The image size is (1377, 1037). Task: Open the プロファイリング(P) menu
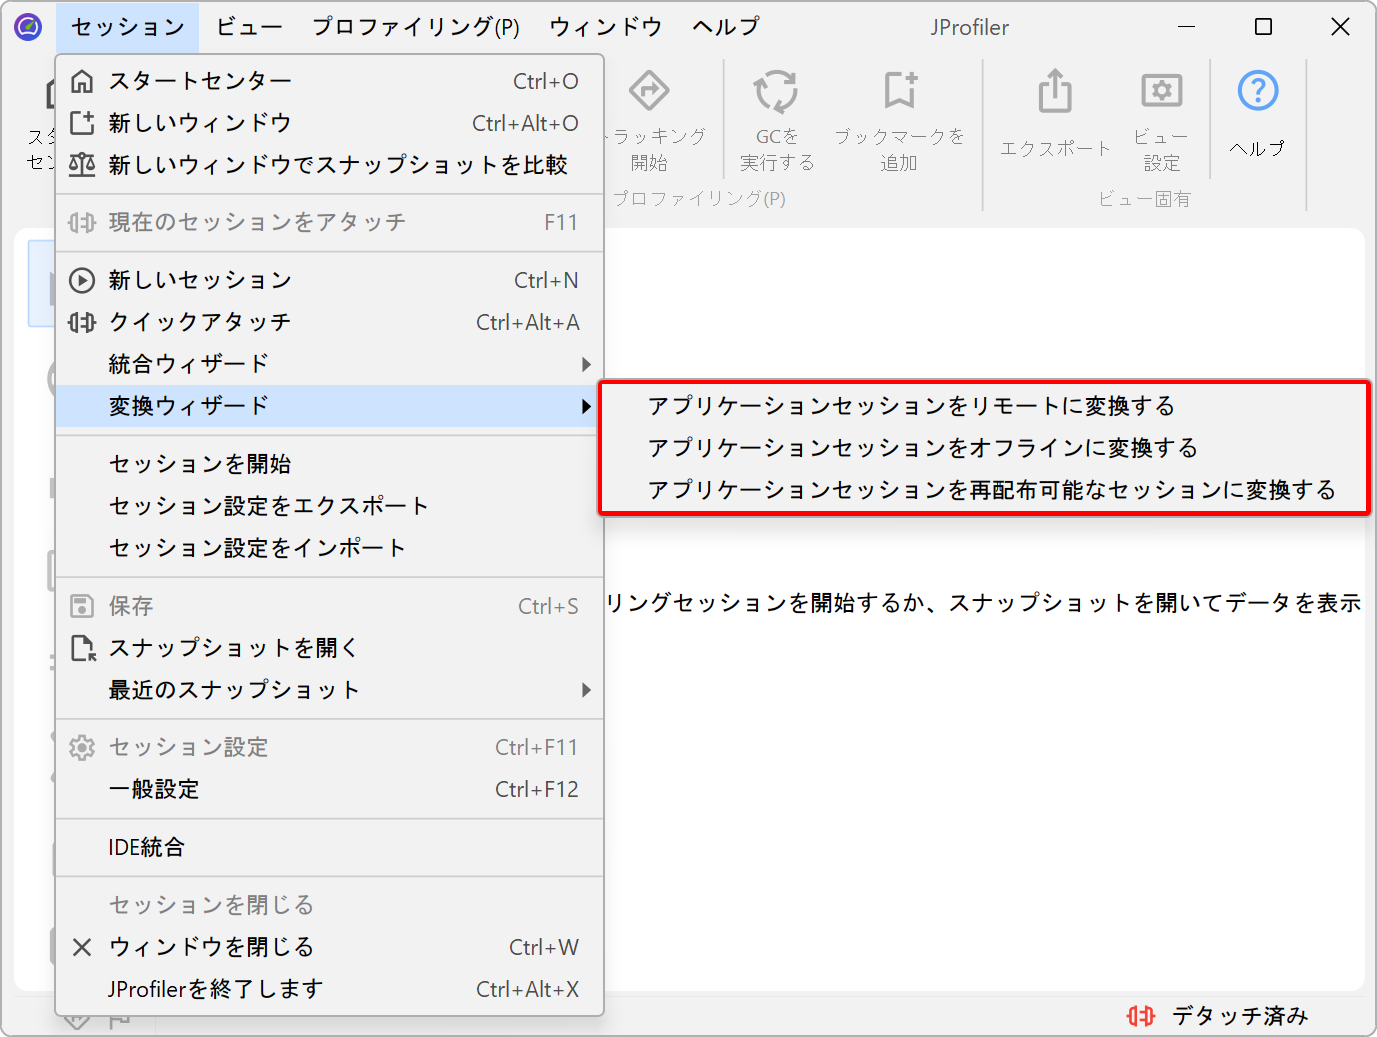415,27
